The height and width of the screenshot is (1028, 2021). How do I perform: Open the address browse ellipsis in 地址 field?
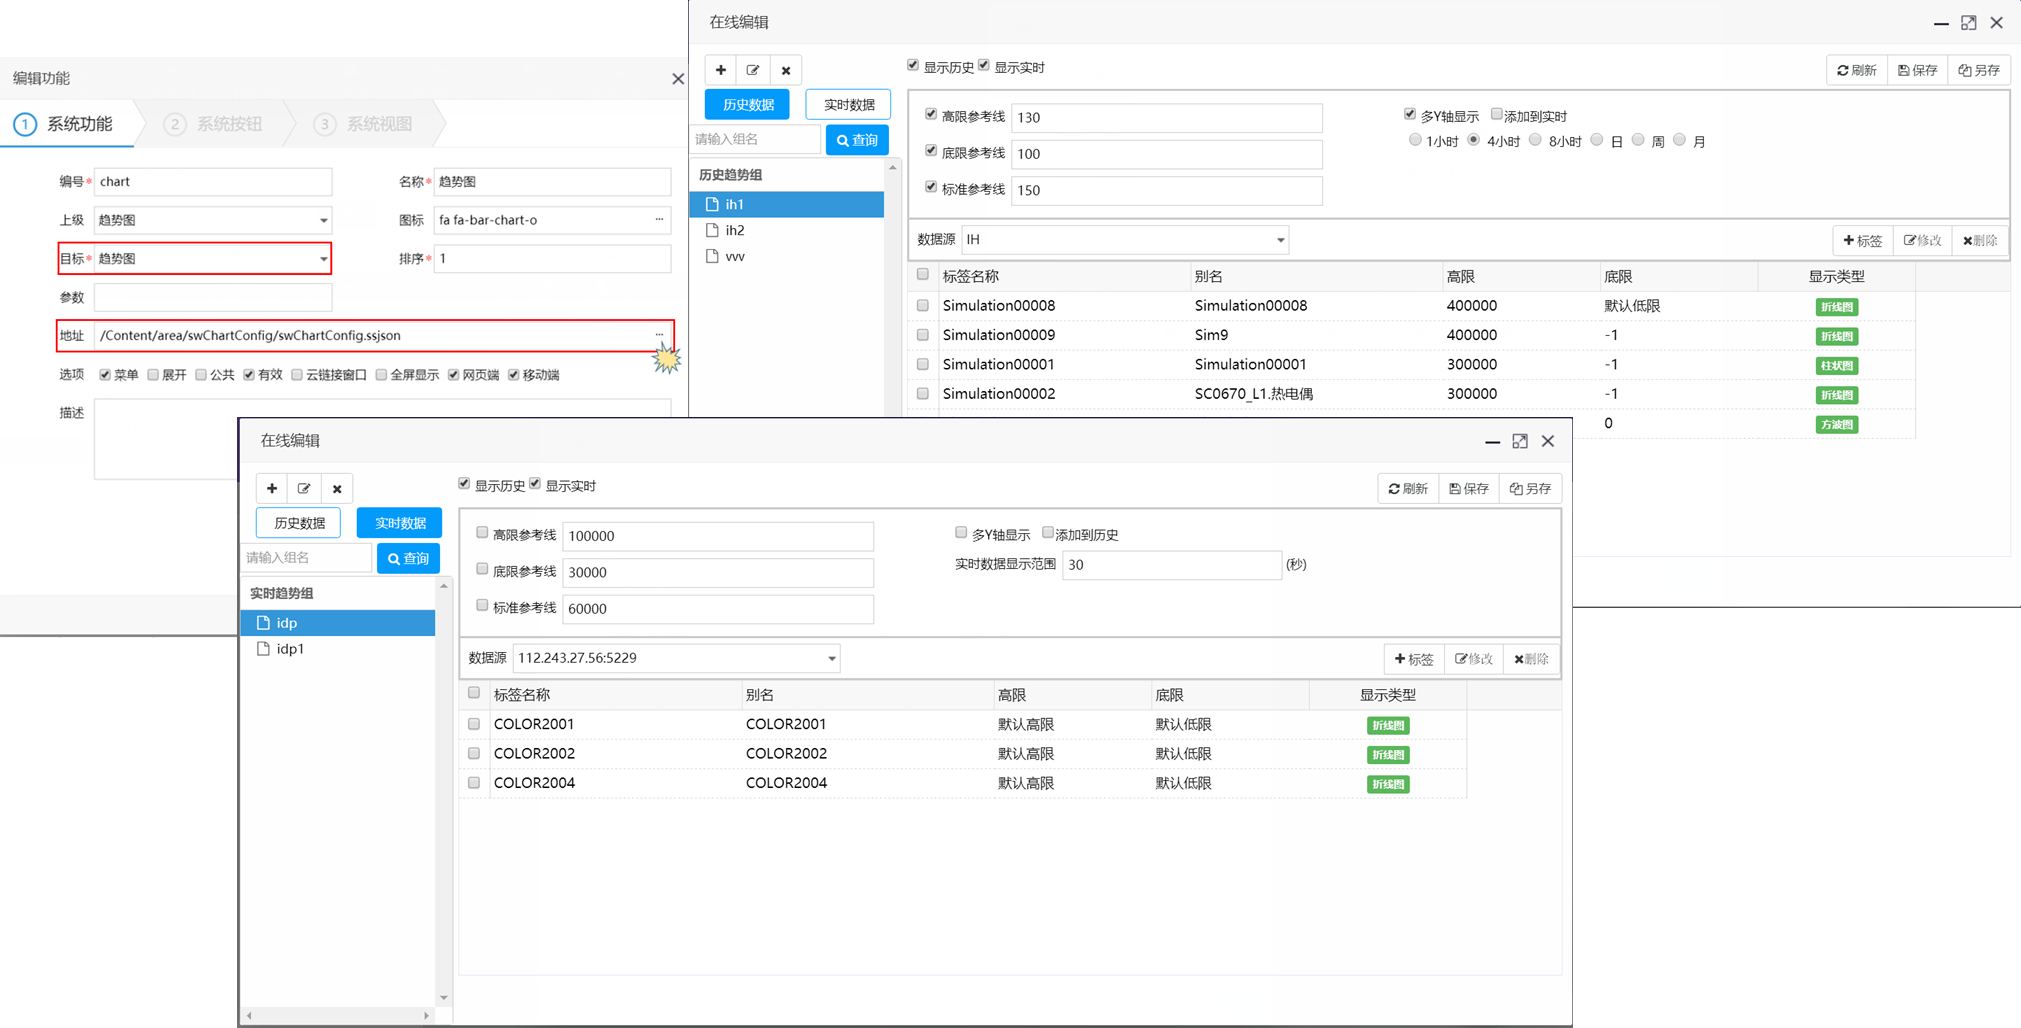coord(659,335)
